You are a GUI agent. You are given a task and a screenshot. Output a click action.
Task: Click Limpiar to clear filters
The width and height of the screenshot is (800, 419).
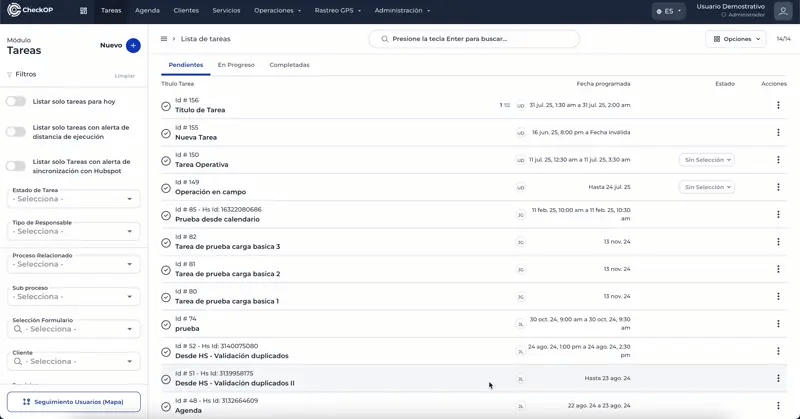point(124,76)
